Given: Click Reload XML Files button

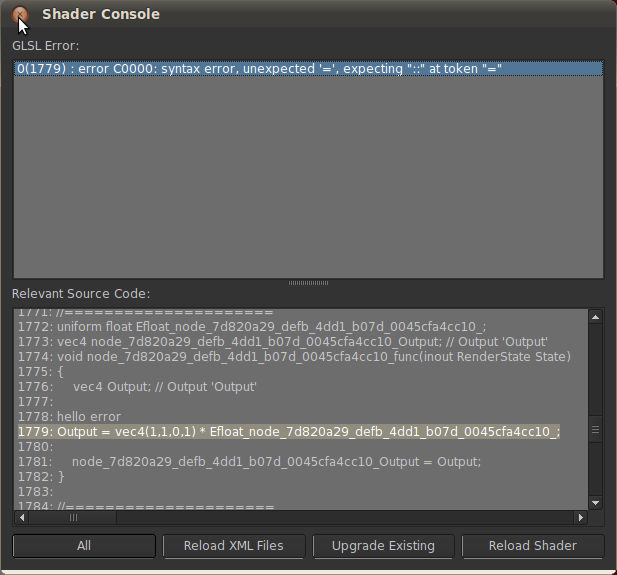Looking at the screenshot, I should pyautogui.click(x=234, y=546).
